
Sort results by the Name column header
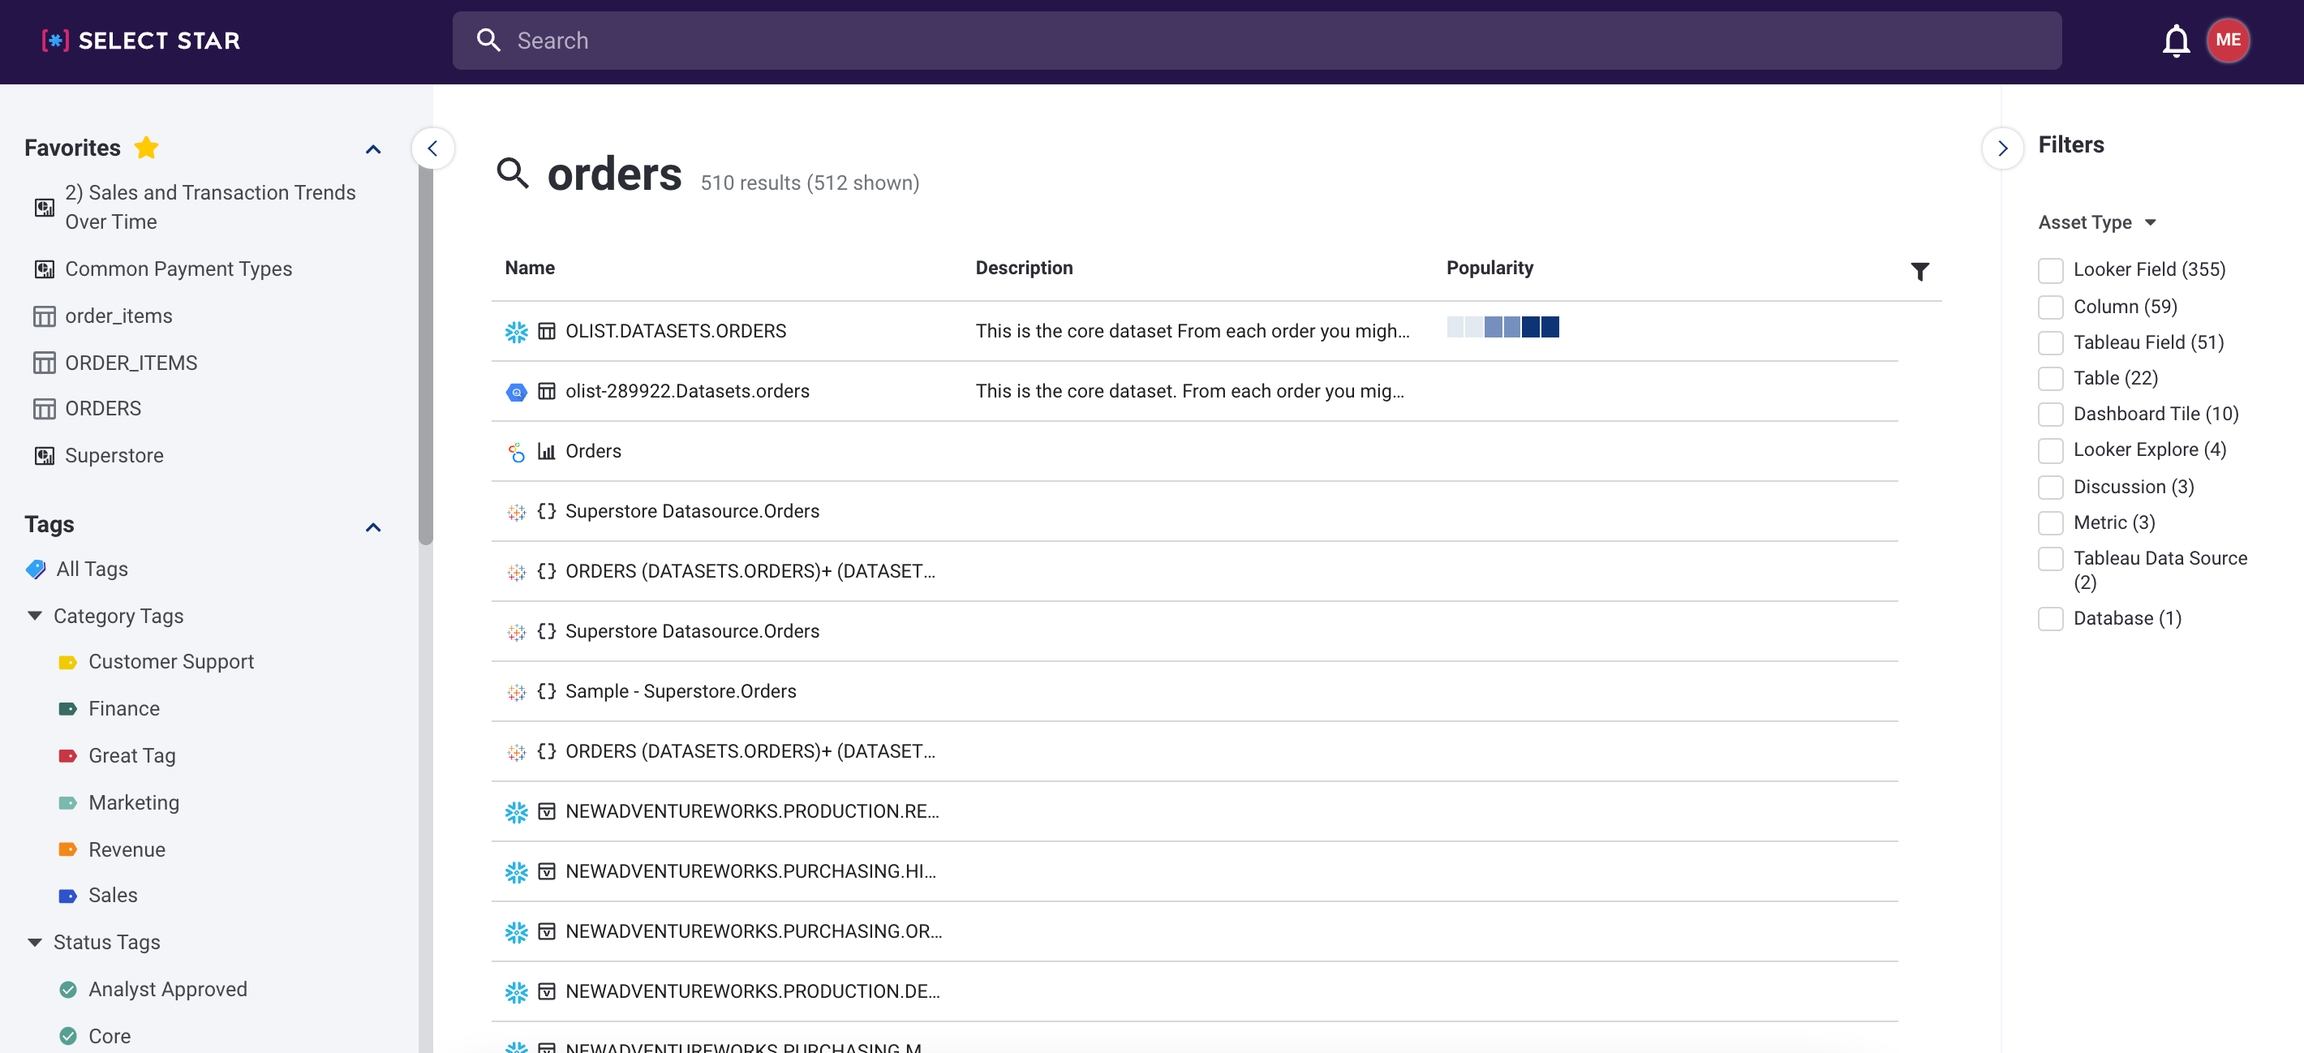click(529, 268)
